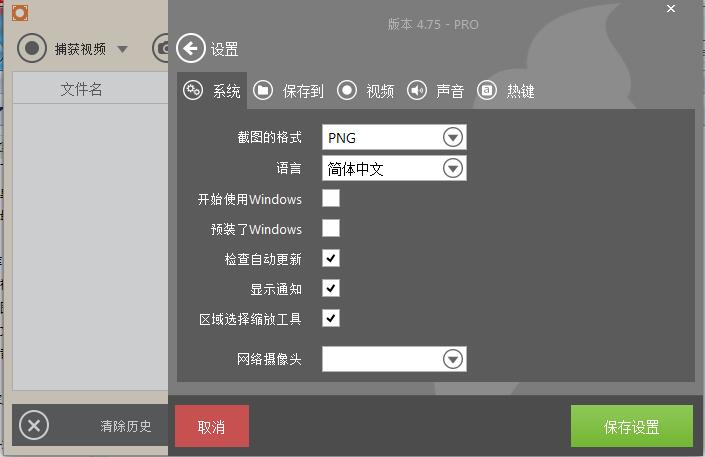Click the green 保存设置 button
Image resolution: width=705 pixels, height=457 pixels.
tap(632, 426)
